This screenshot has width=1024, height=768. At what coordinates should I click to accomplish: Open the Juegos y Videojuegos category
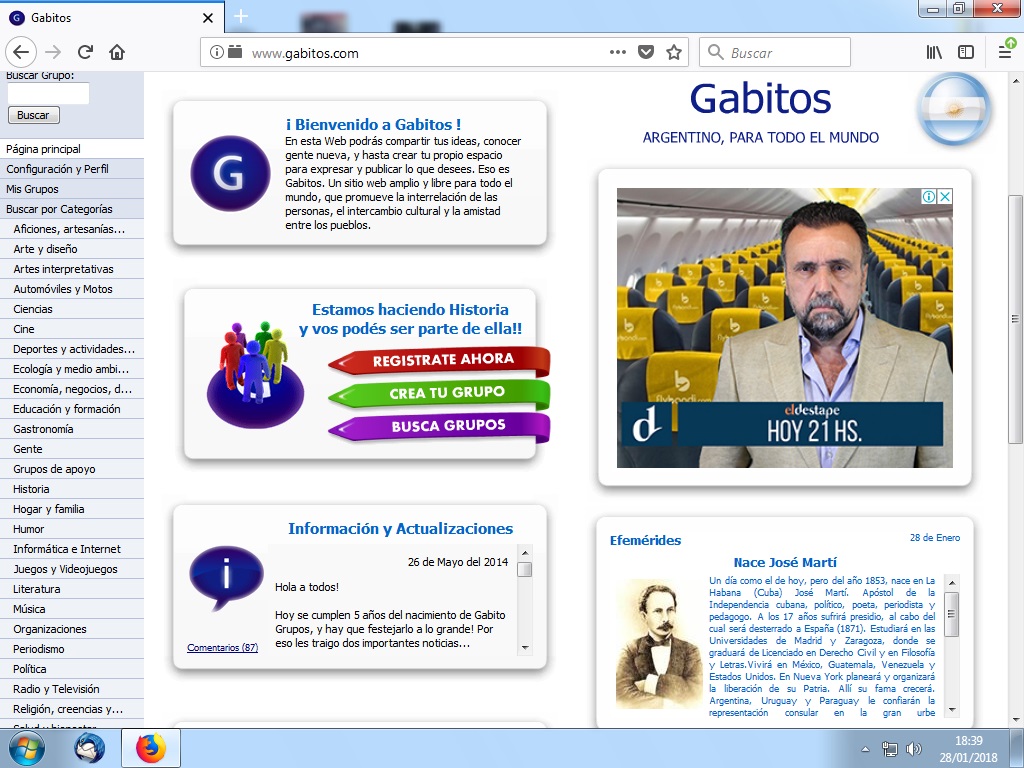(x=72, y=569)
